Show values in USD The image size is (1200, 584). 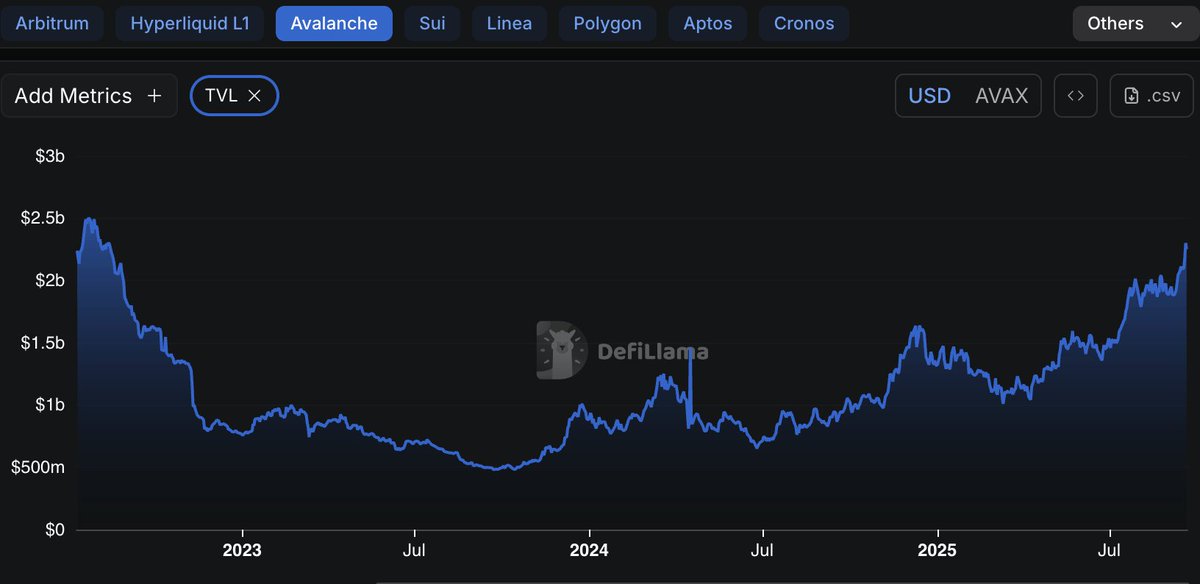tap(929, 96)
